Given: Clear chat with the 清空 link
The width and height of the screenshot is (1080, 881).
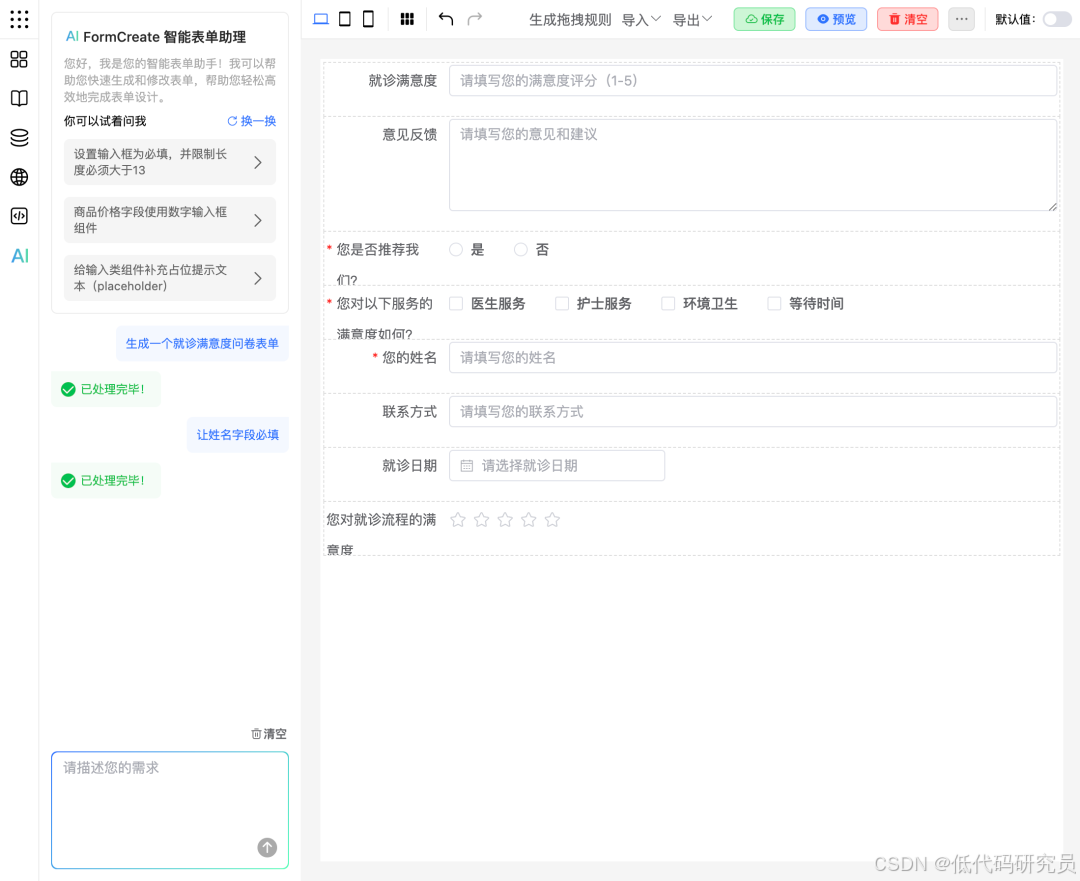Looking at the screenshot, I should coord(269,734).
